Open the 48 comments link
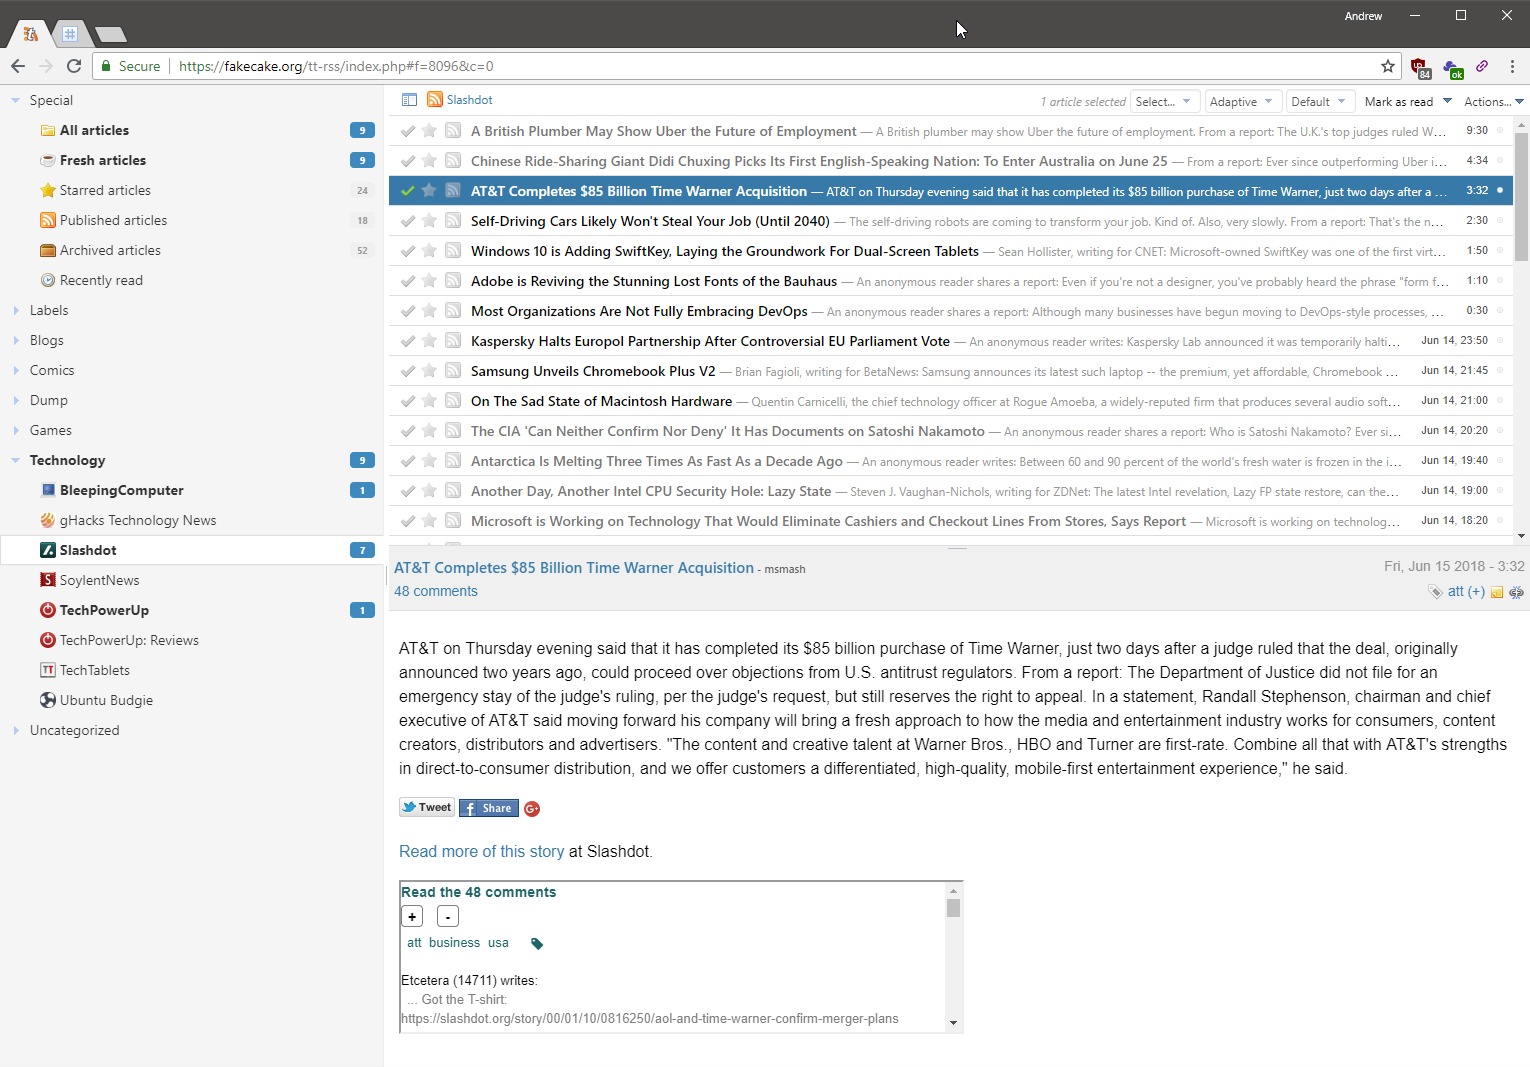This screenshot has height=1067, width=1530. [436, 591]
